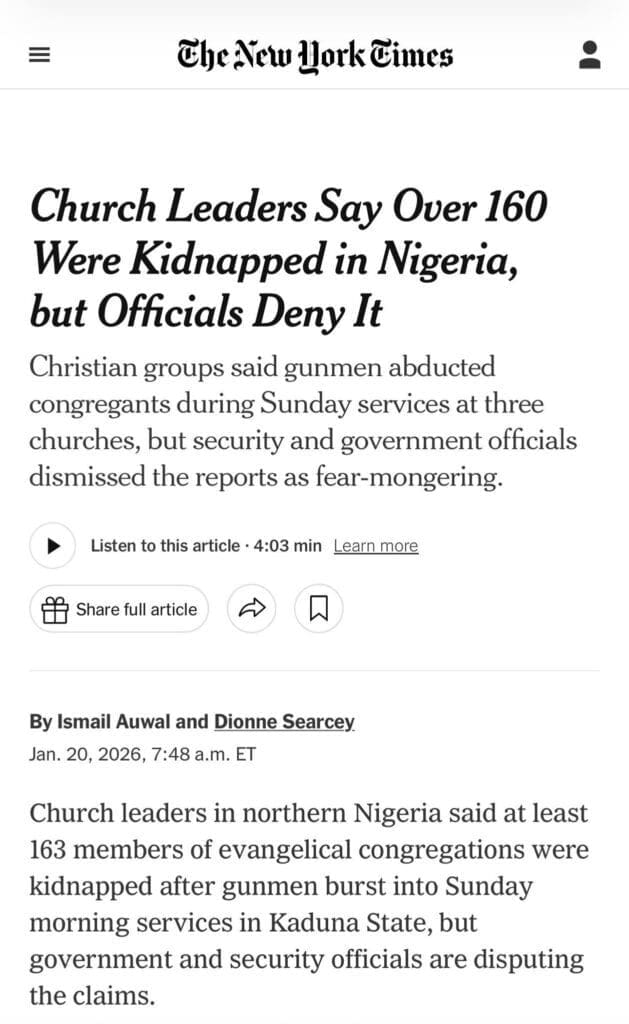Tap the account profile icon
629x1024 pixels.
coord(590,55)
